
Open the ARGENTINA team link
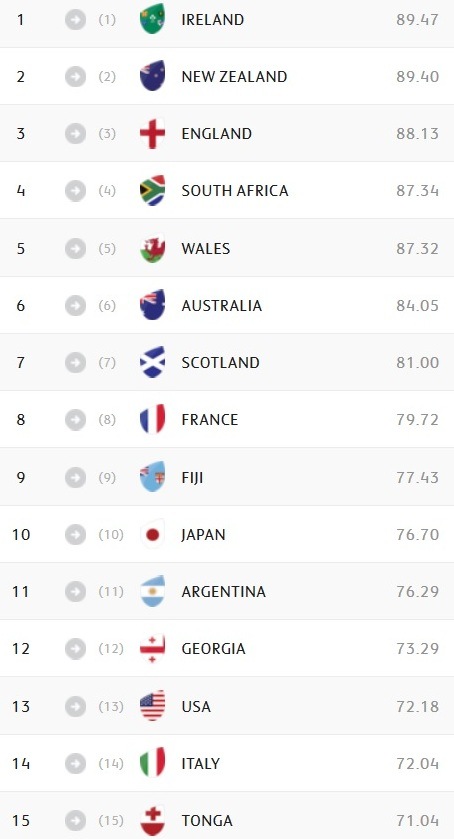coord(224,591)
